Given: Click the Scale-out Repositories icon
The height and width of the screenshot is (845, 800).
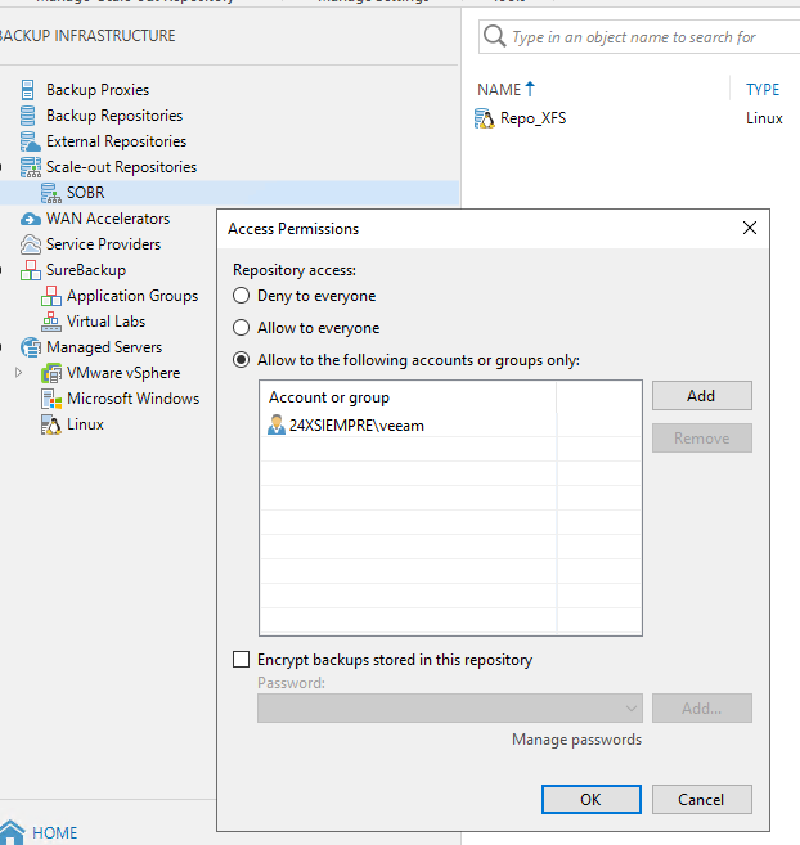Looking at the screenshot, I should (x=30, y=167).
